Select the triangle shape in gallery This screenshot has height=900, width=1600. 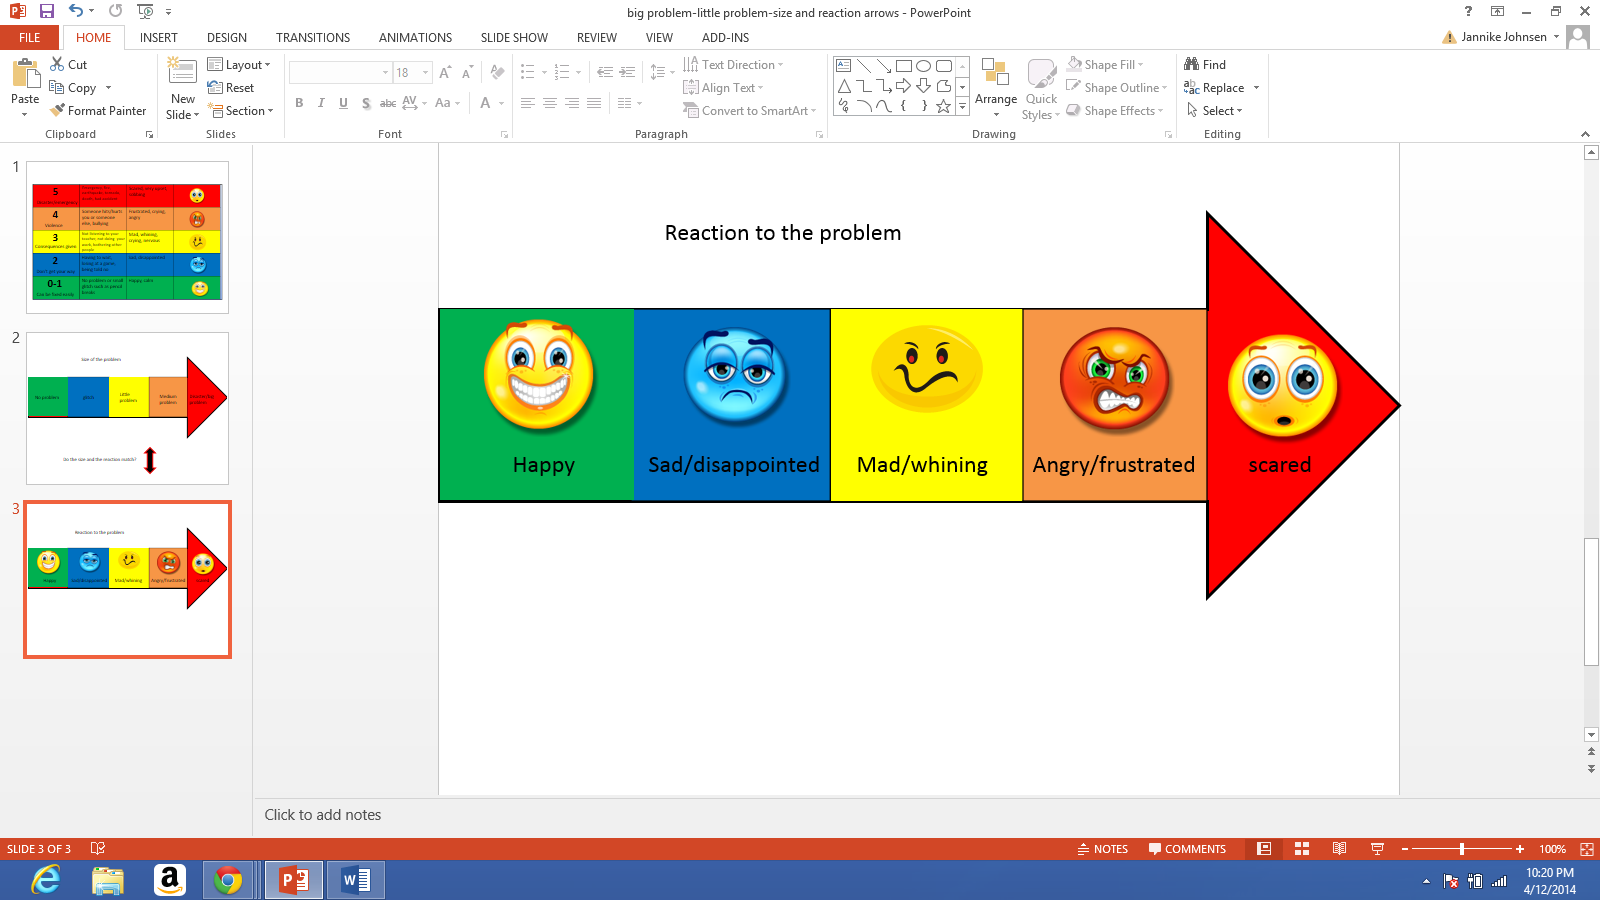coord(844,86)
